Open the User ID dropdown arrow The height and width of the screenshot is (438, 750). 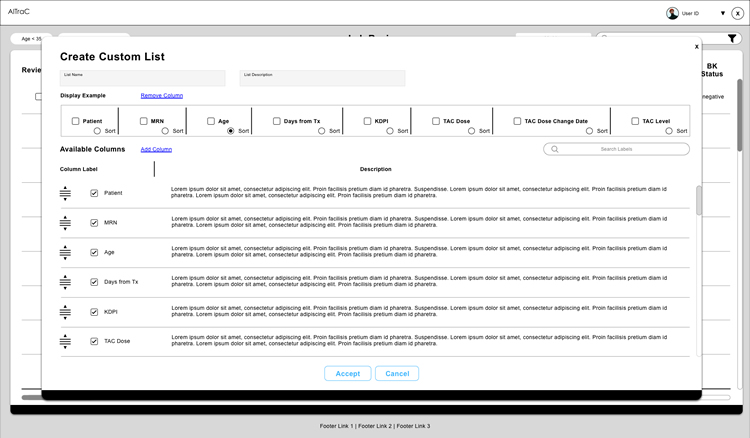click(723, 13)
